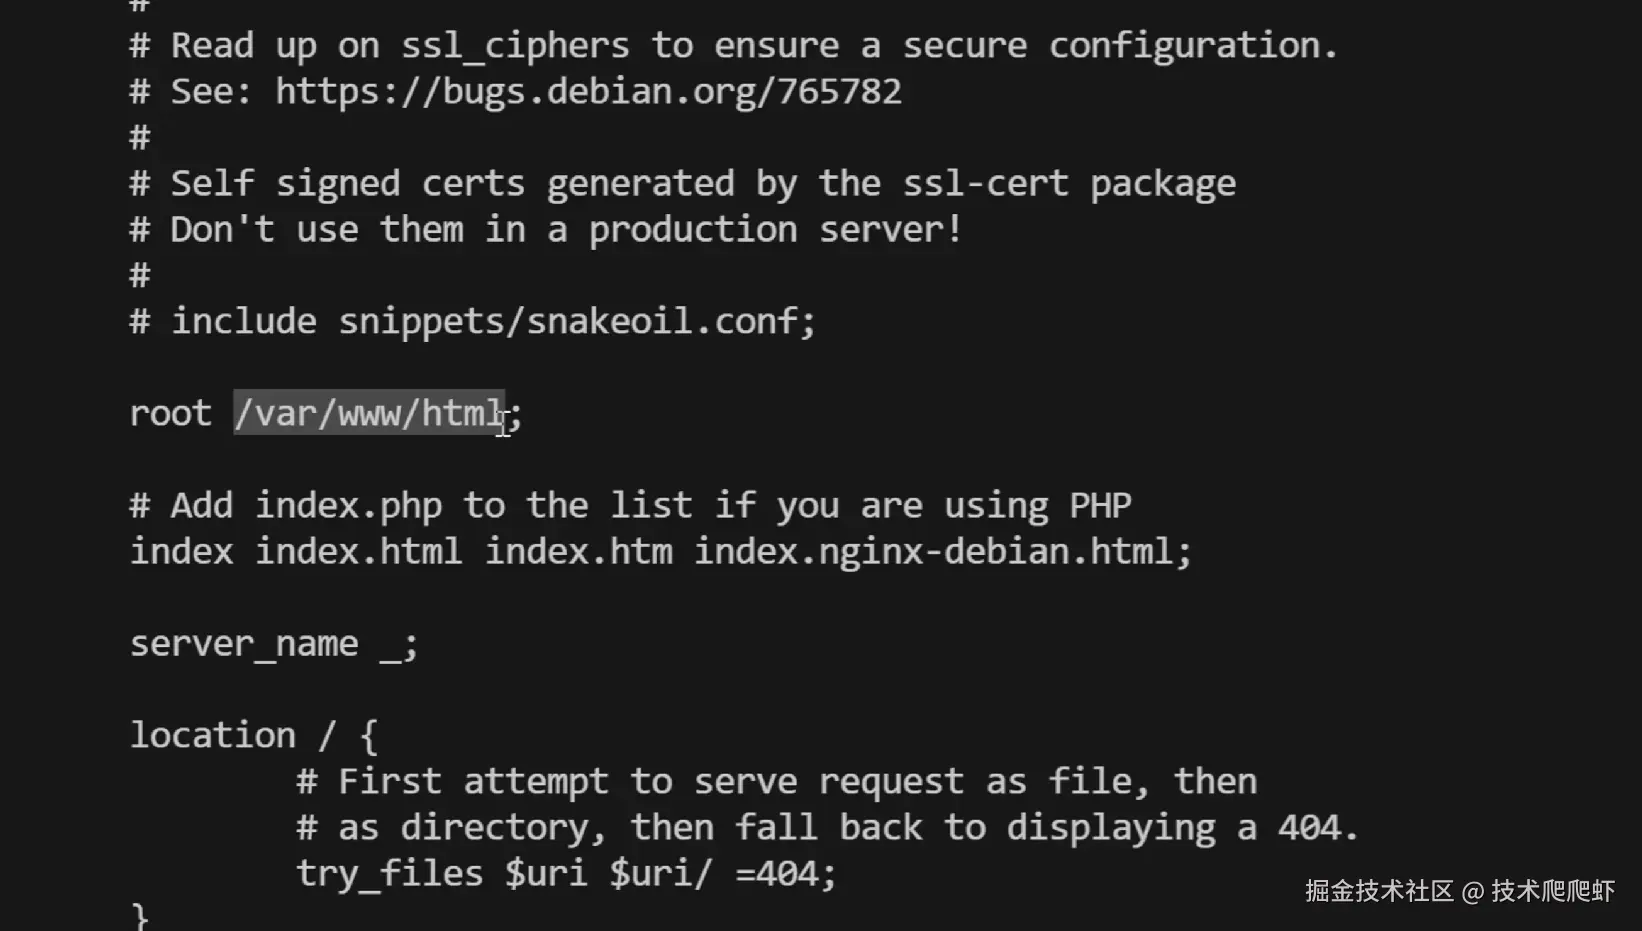This screenshot has width=1642, height=931.
Task: Click the ssl-cert word in comment
Action: [985, 184]
